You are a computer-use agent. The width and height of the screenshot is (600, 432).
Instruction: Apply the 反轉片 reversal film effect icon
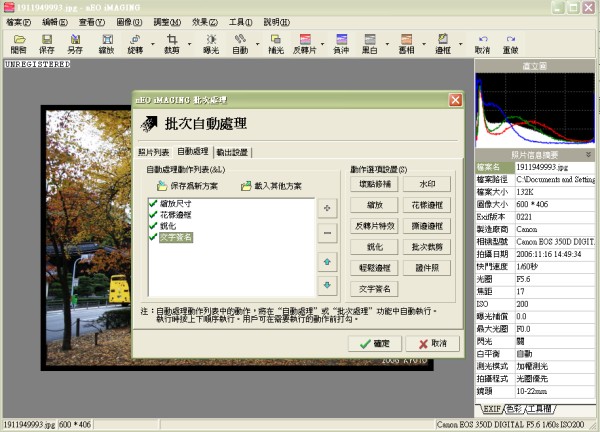(x=305, y=44)
